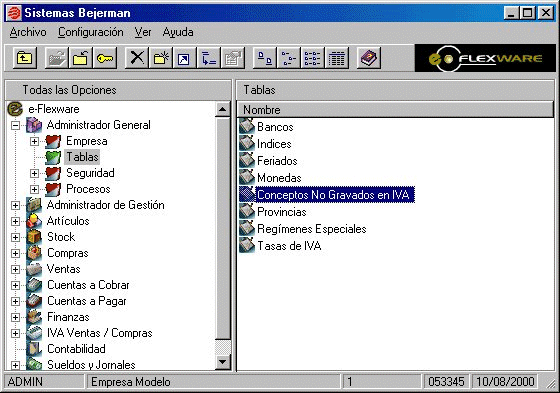
Task: Click the Nombre column header
Action: 395,110
